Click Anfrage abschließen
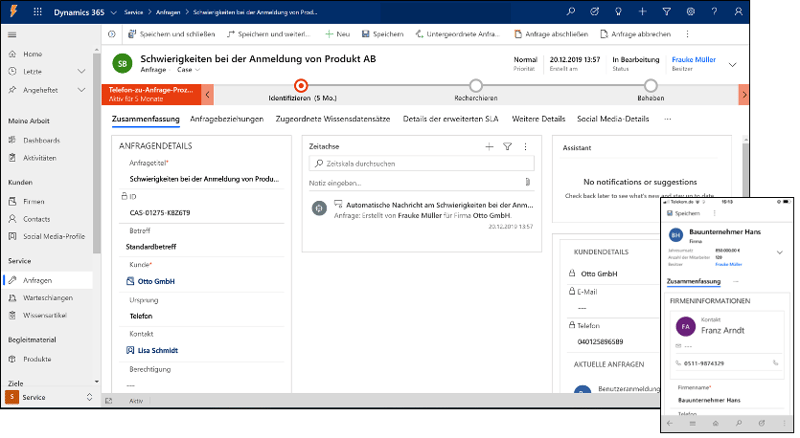The width and height of the screenshot is (800, 438). [x=551, y=34]
